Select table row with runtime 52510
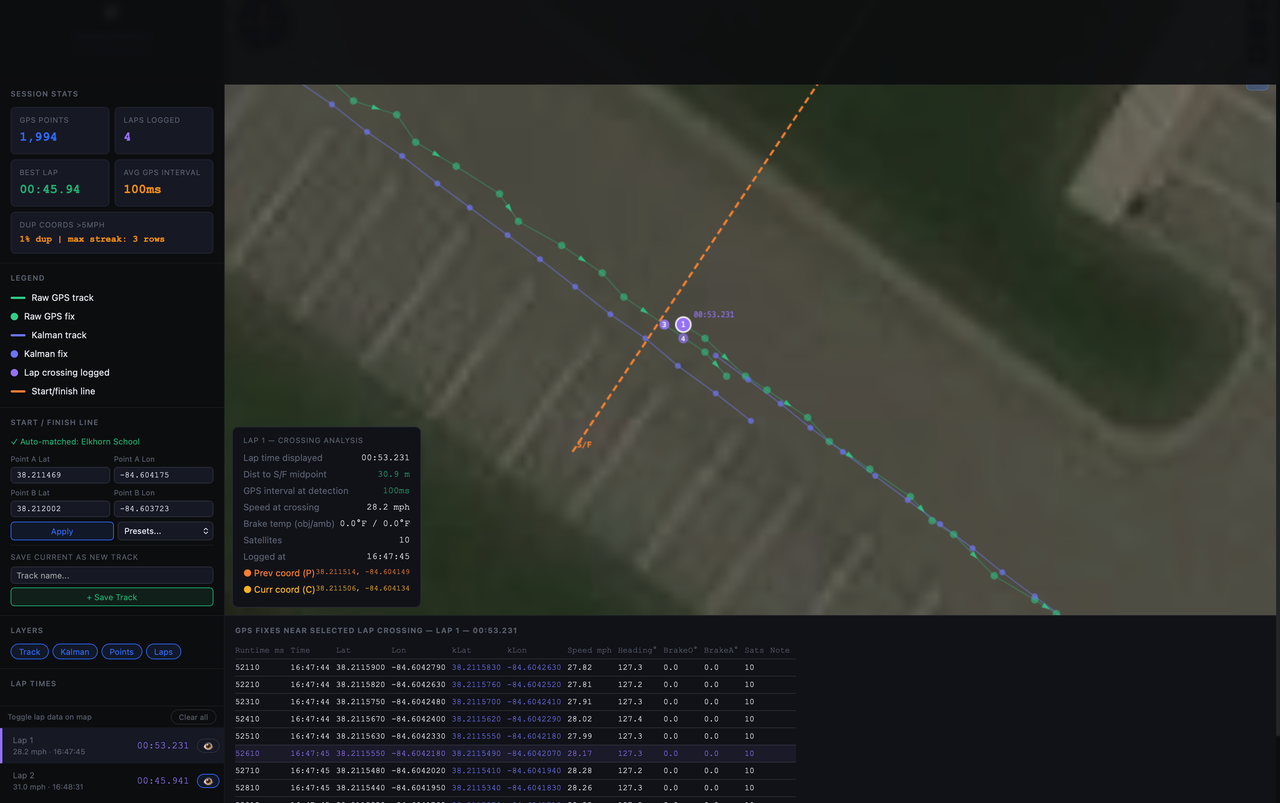Image resolution: width=1280 pixels, height=803 pixels. click(515, 736)
